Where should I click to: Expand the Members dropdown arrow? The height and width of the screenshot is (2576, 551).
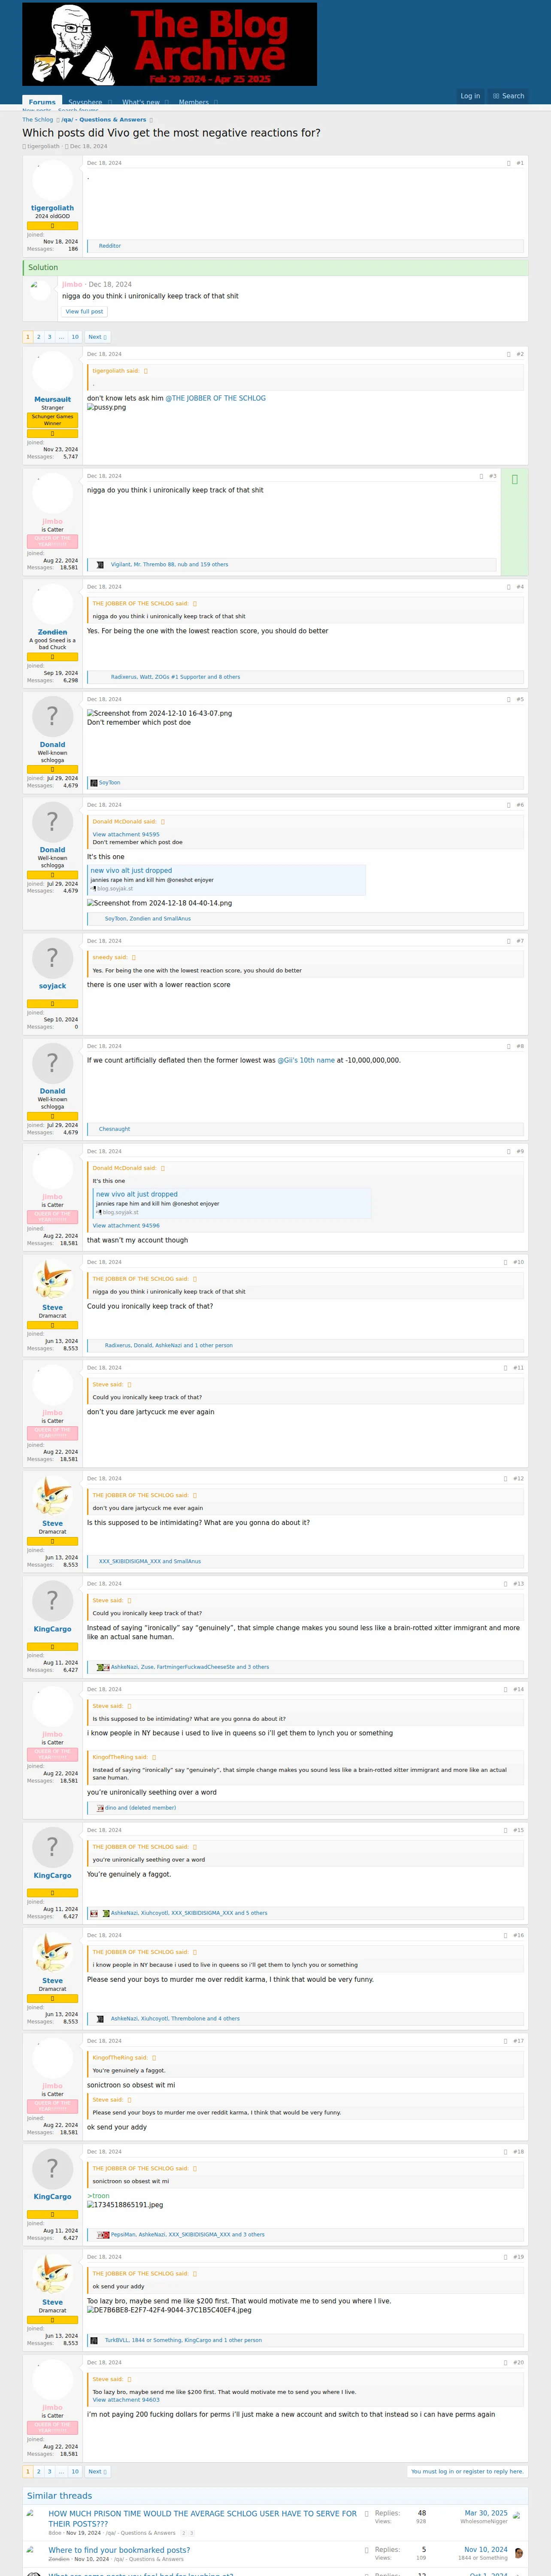216,102
